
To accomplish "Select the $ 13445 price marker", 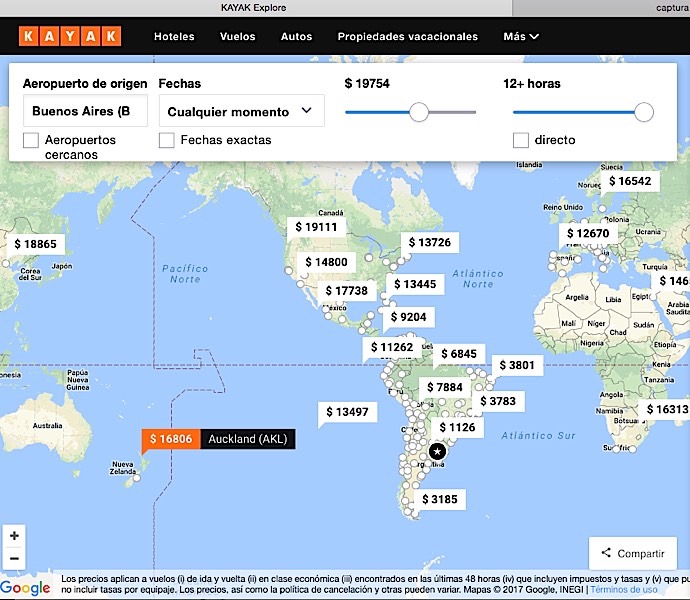I will click(415, 284).
